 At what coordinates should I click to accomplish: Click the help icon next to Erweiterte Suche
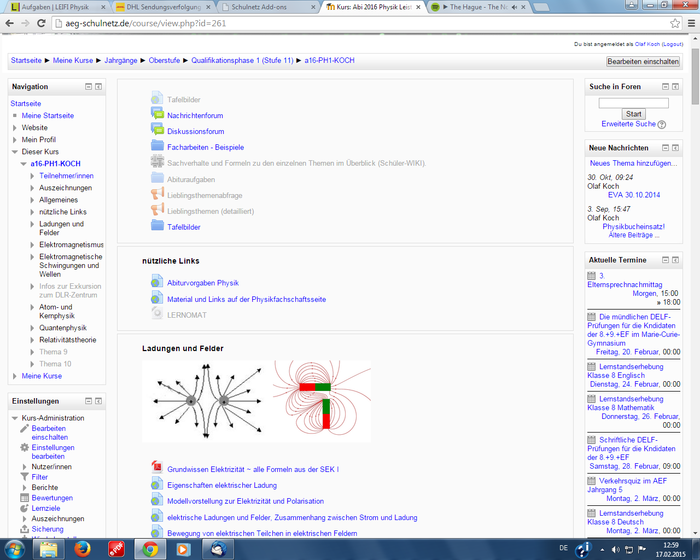click(x=662, y=125)
